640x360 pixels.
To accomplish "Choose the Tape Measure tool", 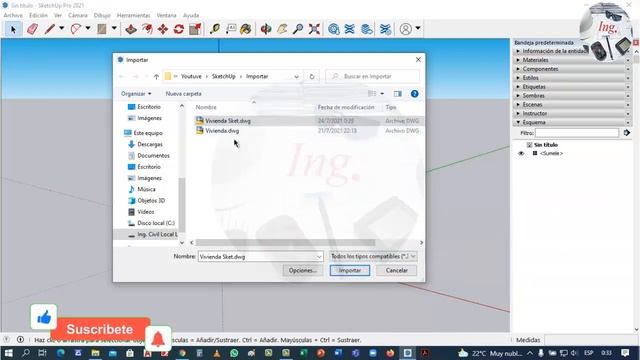I will tap(215, 29).
